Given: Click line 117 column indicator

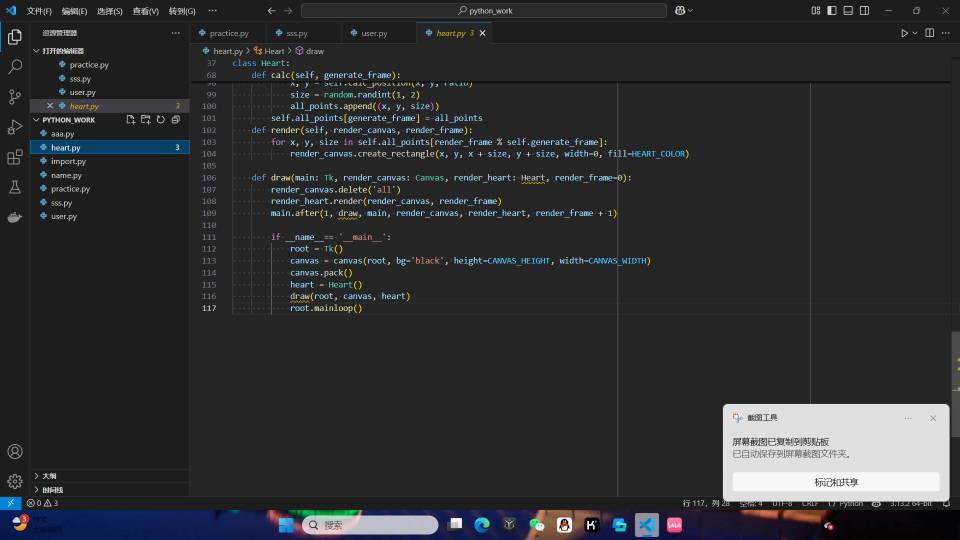Looking at the screenshot, I should [706, 503].
